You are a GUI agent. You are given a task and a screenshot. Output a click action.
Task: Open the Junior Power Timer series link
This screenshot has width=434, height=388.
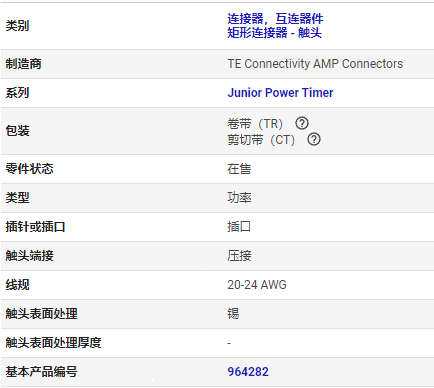(280, 93)
